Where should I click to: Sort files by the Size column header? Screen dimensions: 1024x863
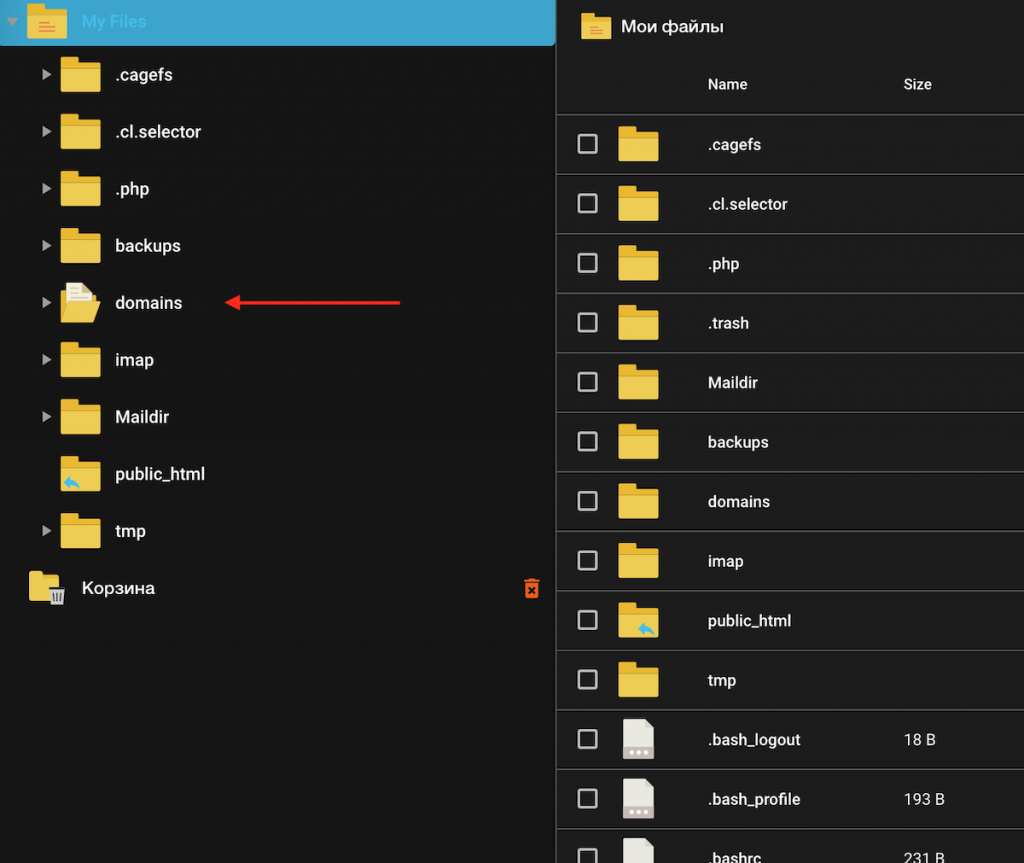tap(917, 85)
